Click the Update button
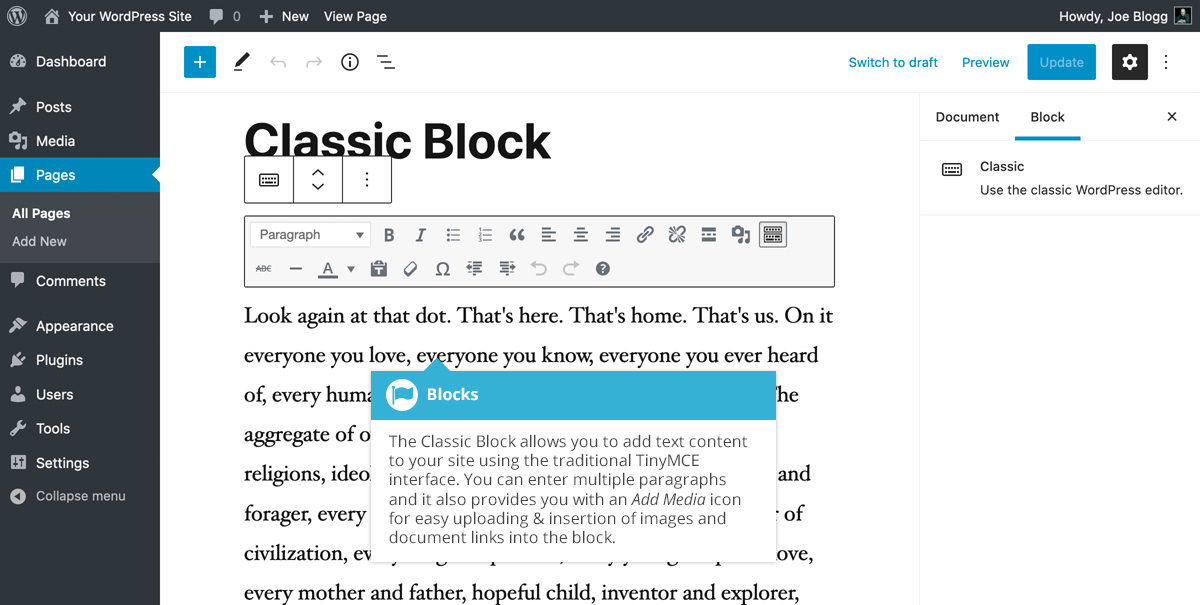 click(1061, 62)
